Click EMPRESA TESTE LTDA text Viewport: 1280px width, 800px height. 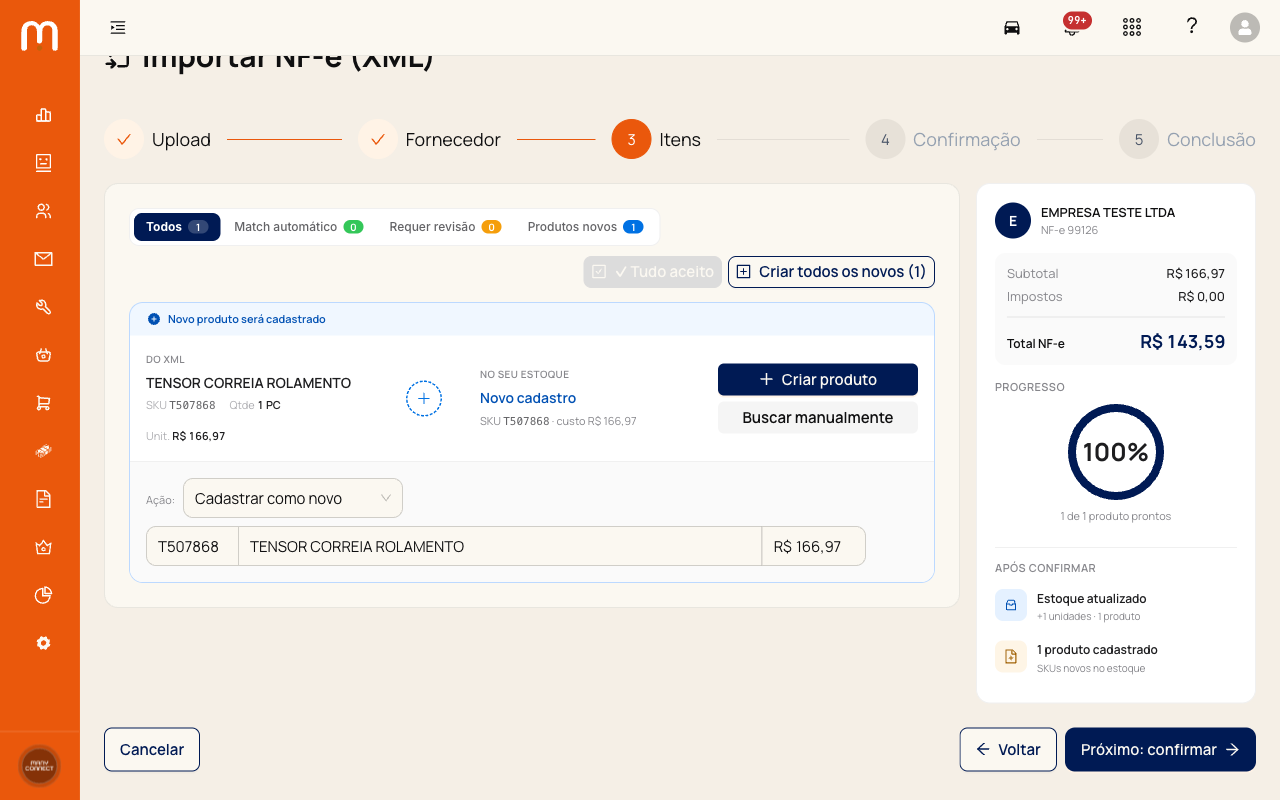(x=1108, y=212)
